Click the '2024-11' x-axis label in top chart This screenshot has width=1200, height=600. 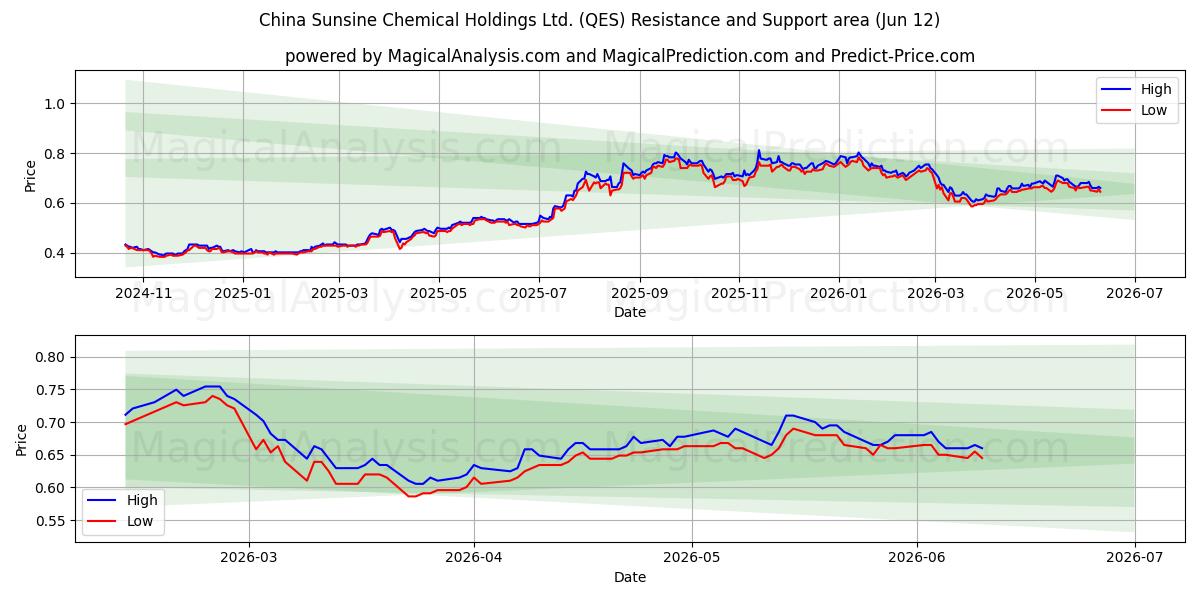[x=143, y=293]
